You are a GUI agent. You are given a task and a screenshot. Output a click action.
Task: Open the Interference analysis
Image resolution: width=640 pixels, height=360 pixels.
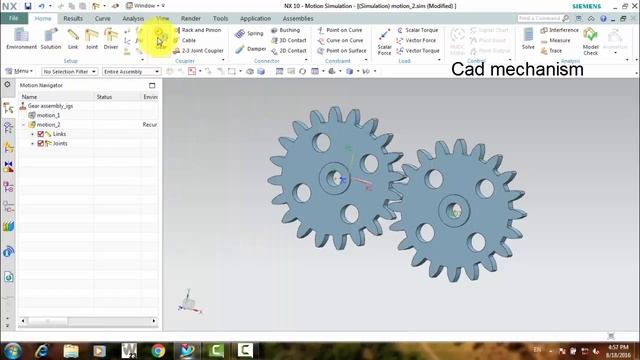point(559,30)
